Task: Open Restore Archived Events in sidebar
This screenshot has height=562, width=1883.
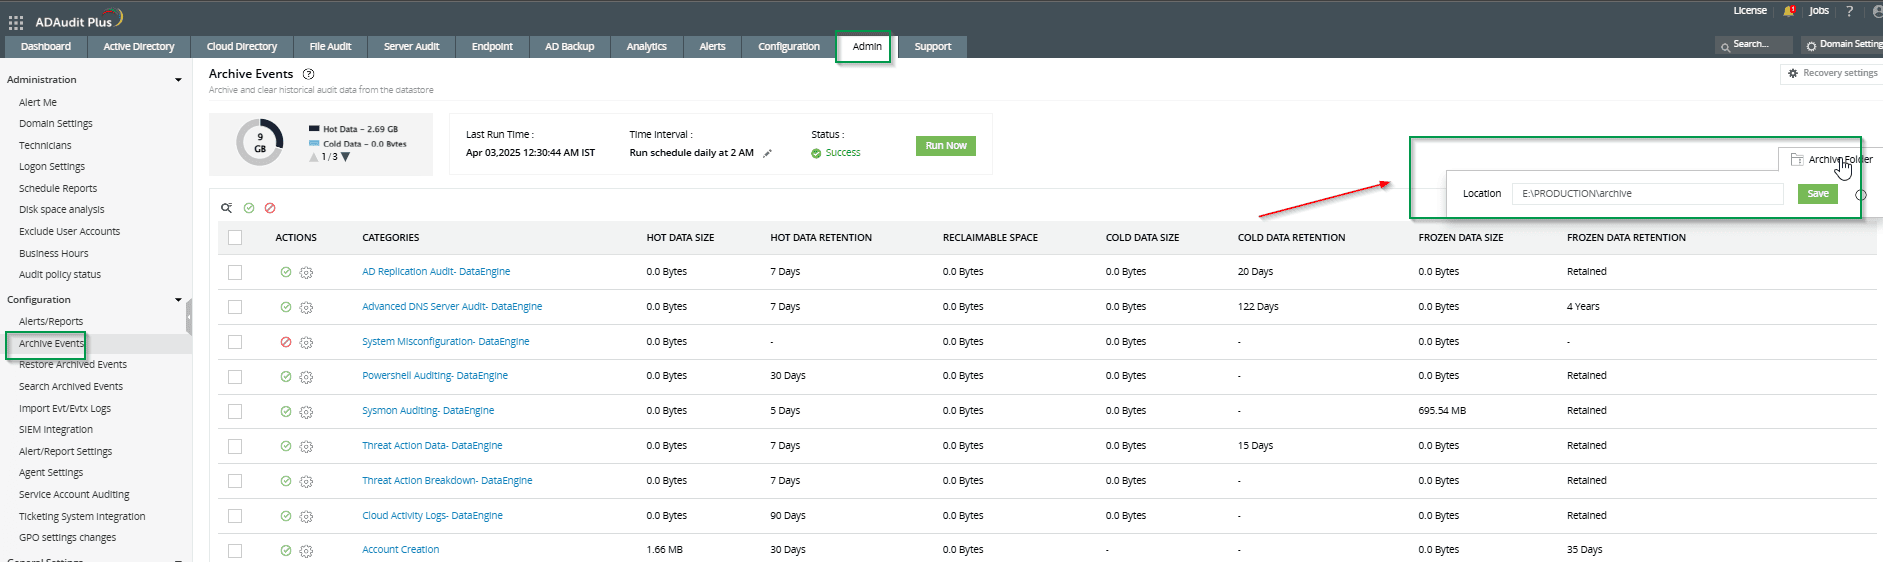Action: click(x=73, y=365)
